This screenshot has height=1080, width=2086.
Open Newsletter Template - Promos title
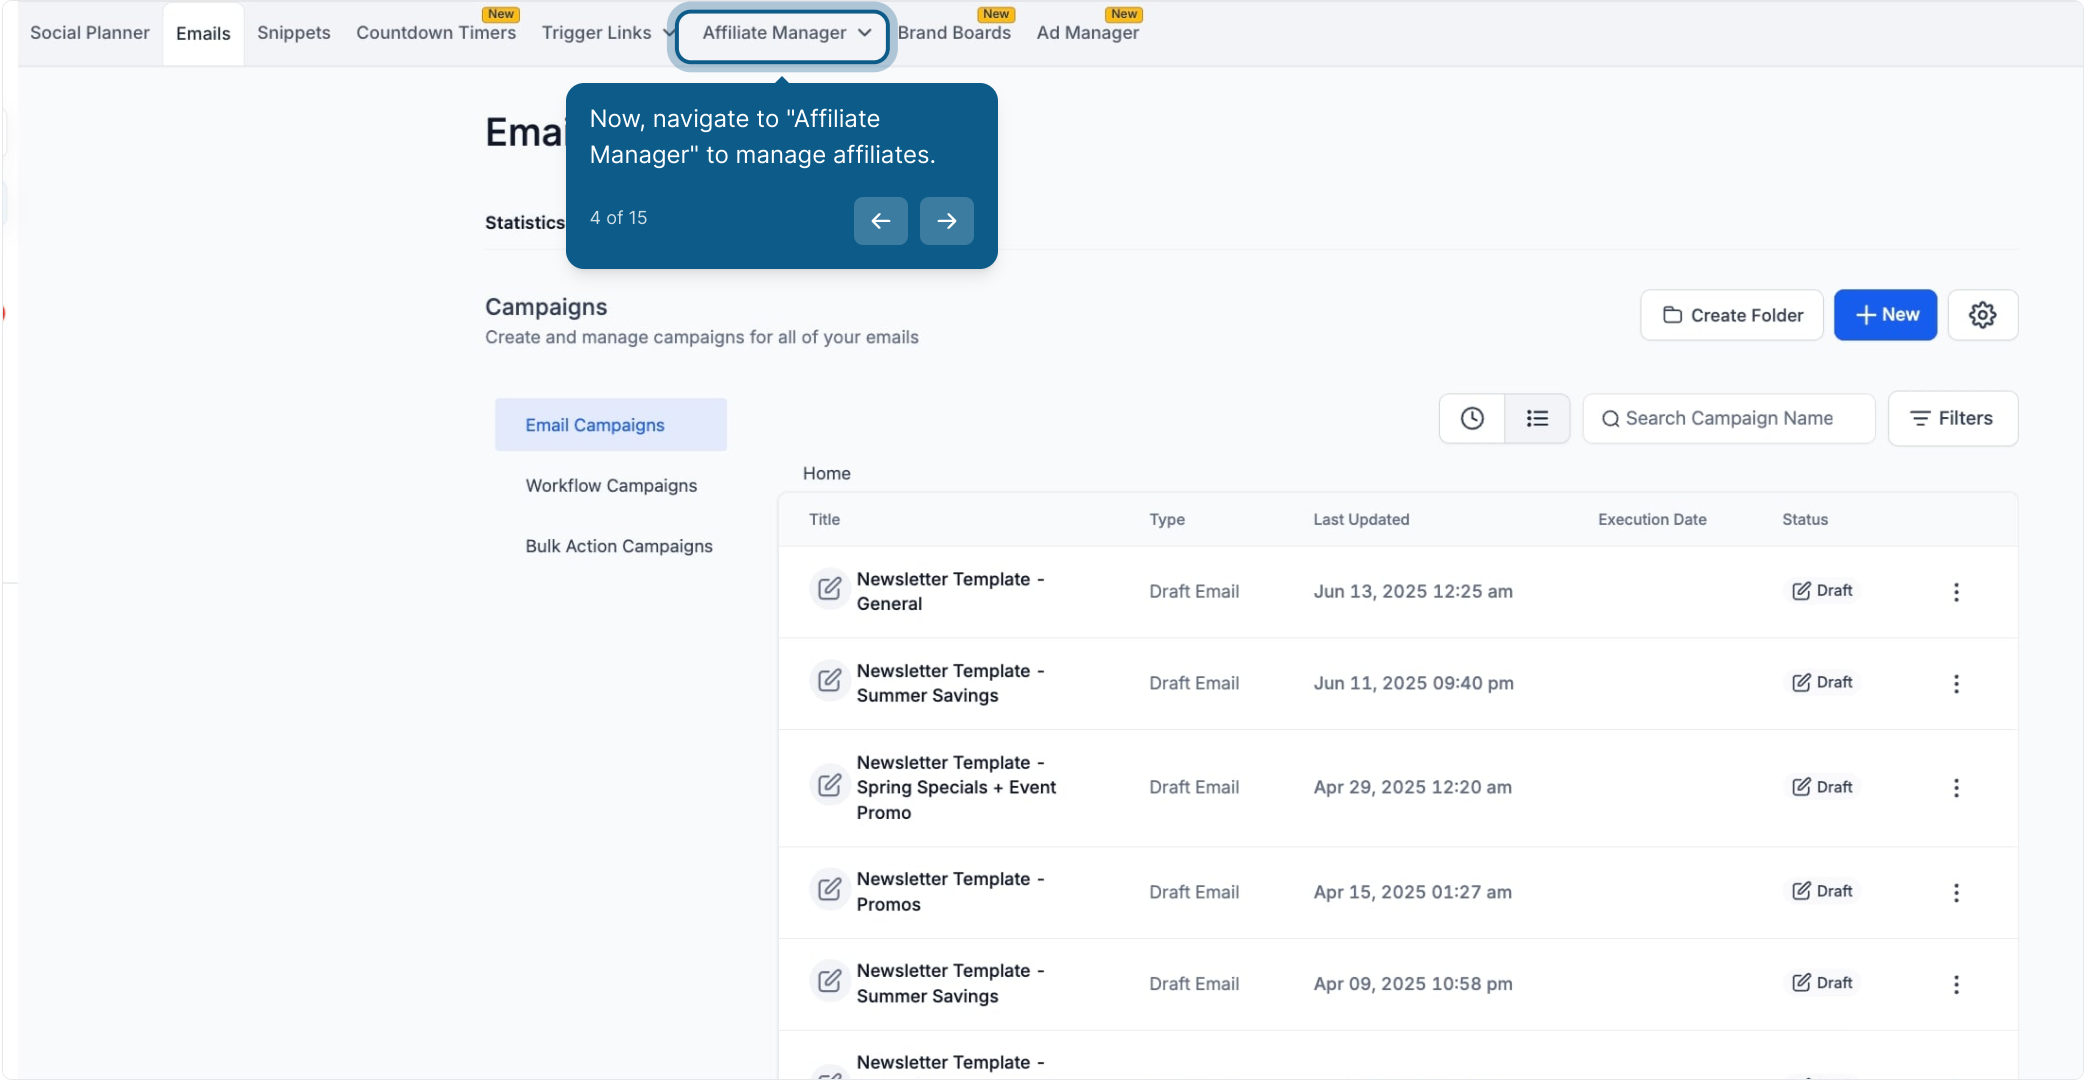point(950,892)
